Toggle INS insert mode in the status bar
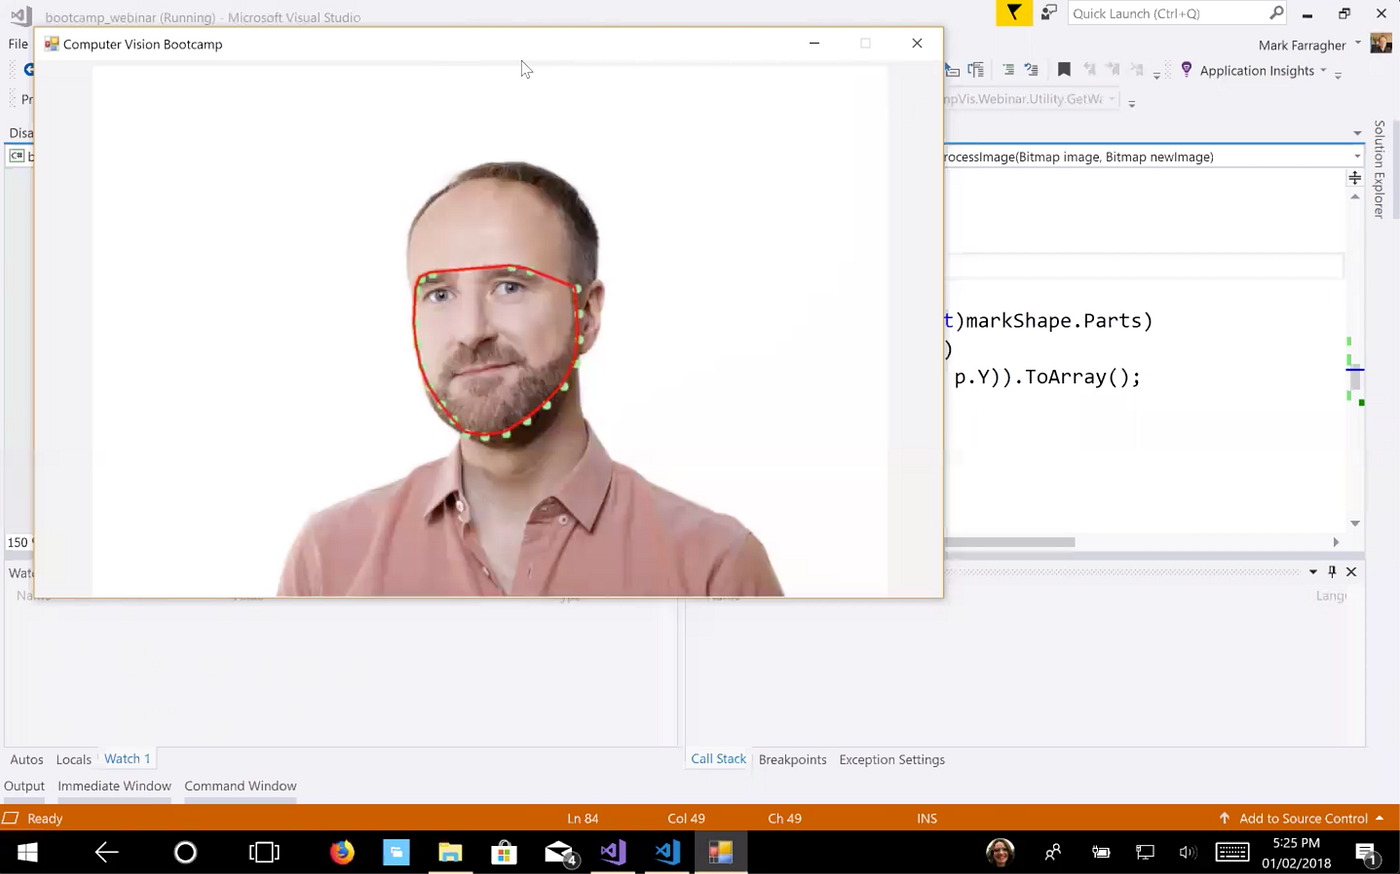Screen dimensions: 1400x874 pos(926,818)
